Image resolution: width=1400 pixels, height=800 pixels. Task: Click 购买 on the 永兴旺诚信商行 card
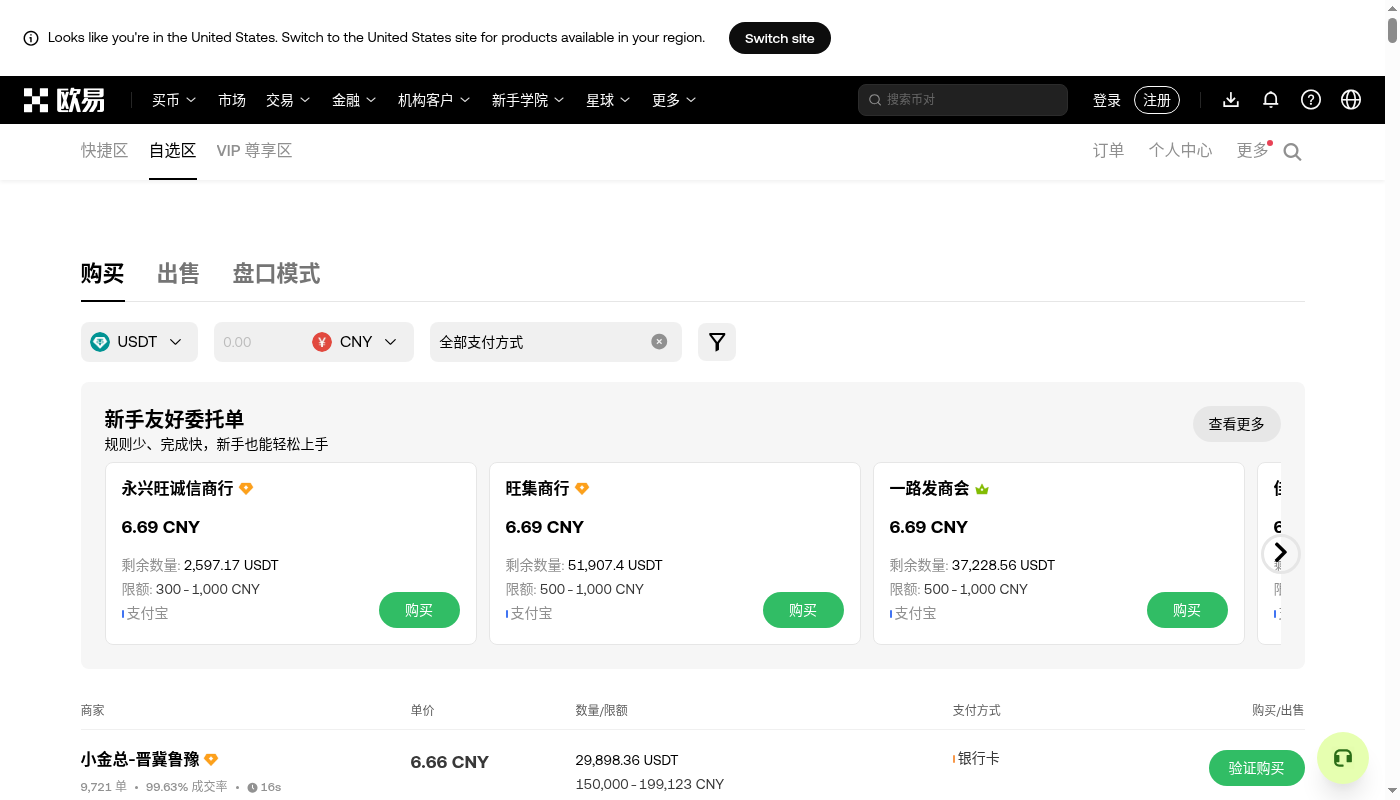419,610
